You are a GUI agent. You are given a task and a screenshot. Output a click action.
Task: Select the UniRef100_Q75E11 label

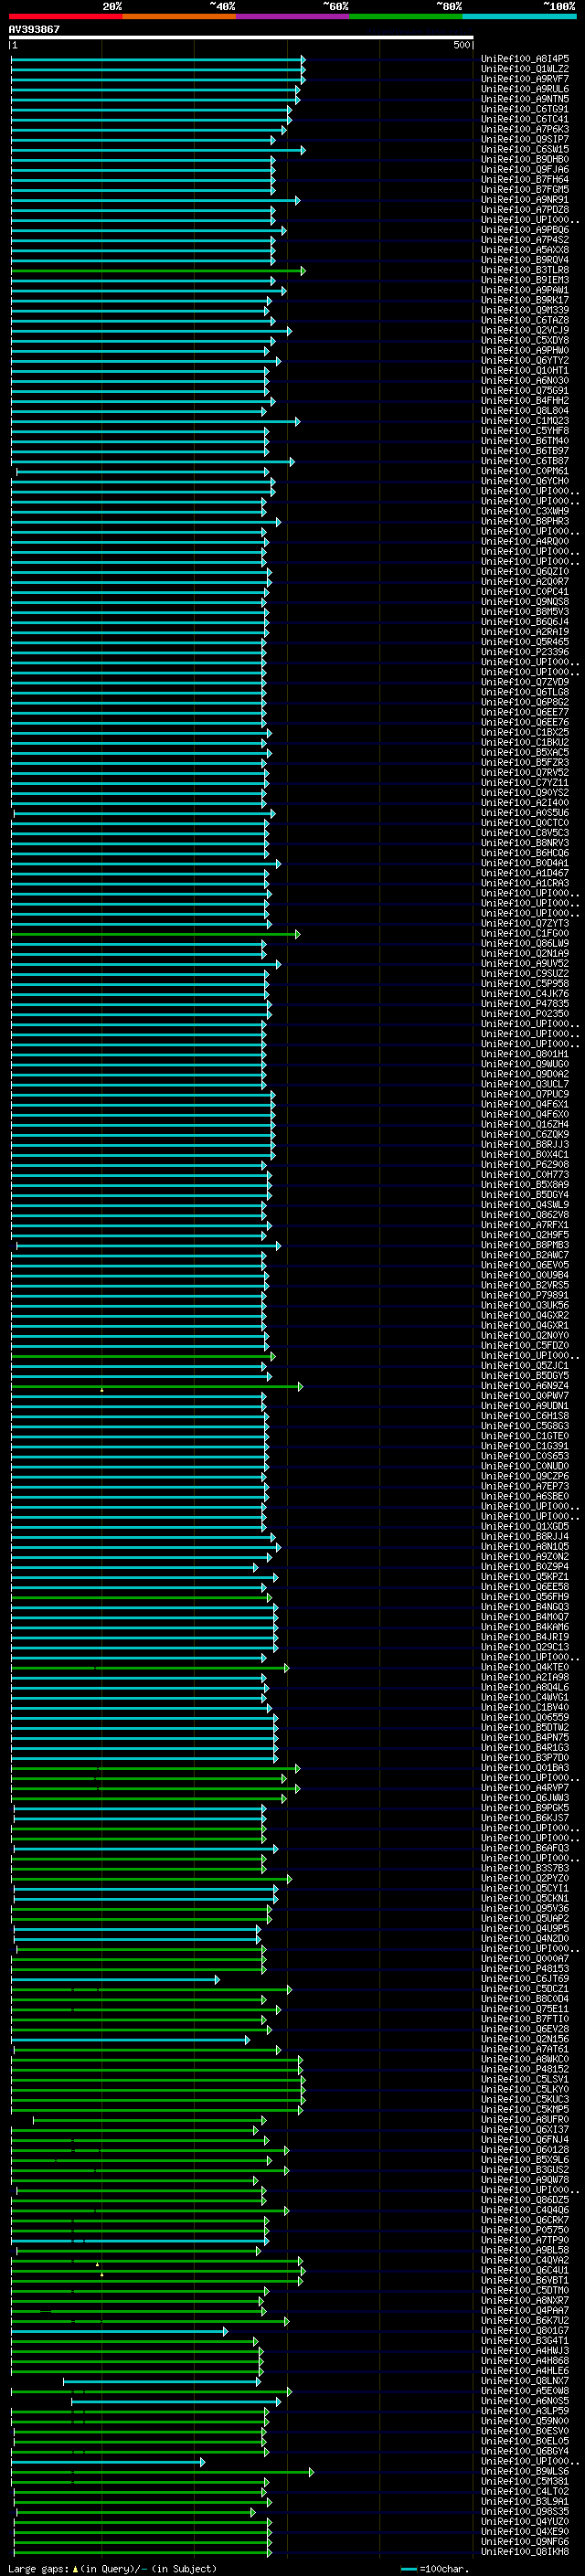525,2009
